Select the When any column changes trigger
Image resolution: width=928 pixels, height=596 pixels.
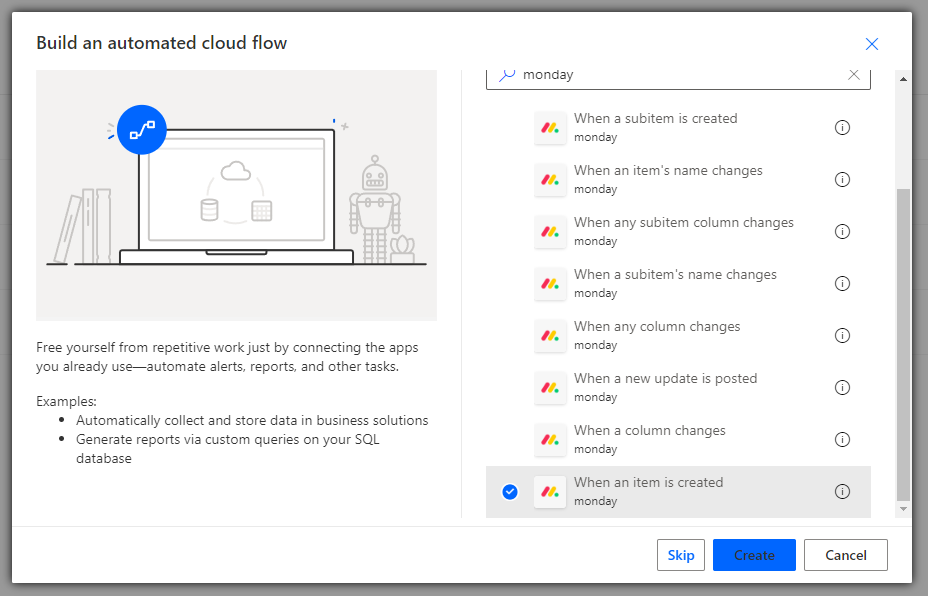tap(678, 336)
